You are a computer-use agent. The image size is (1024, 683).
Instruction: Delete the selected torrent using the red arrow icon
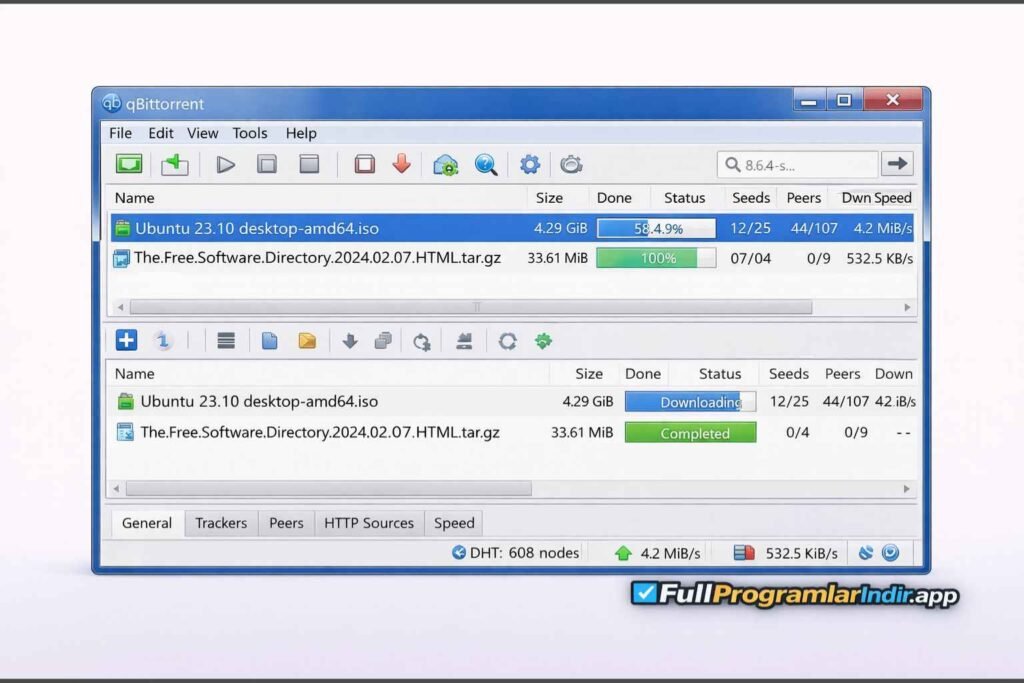point(402,164)
